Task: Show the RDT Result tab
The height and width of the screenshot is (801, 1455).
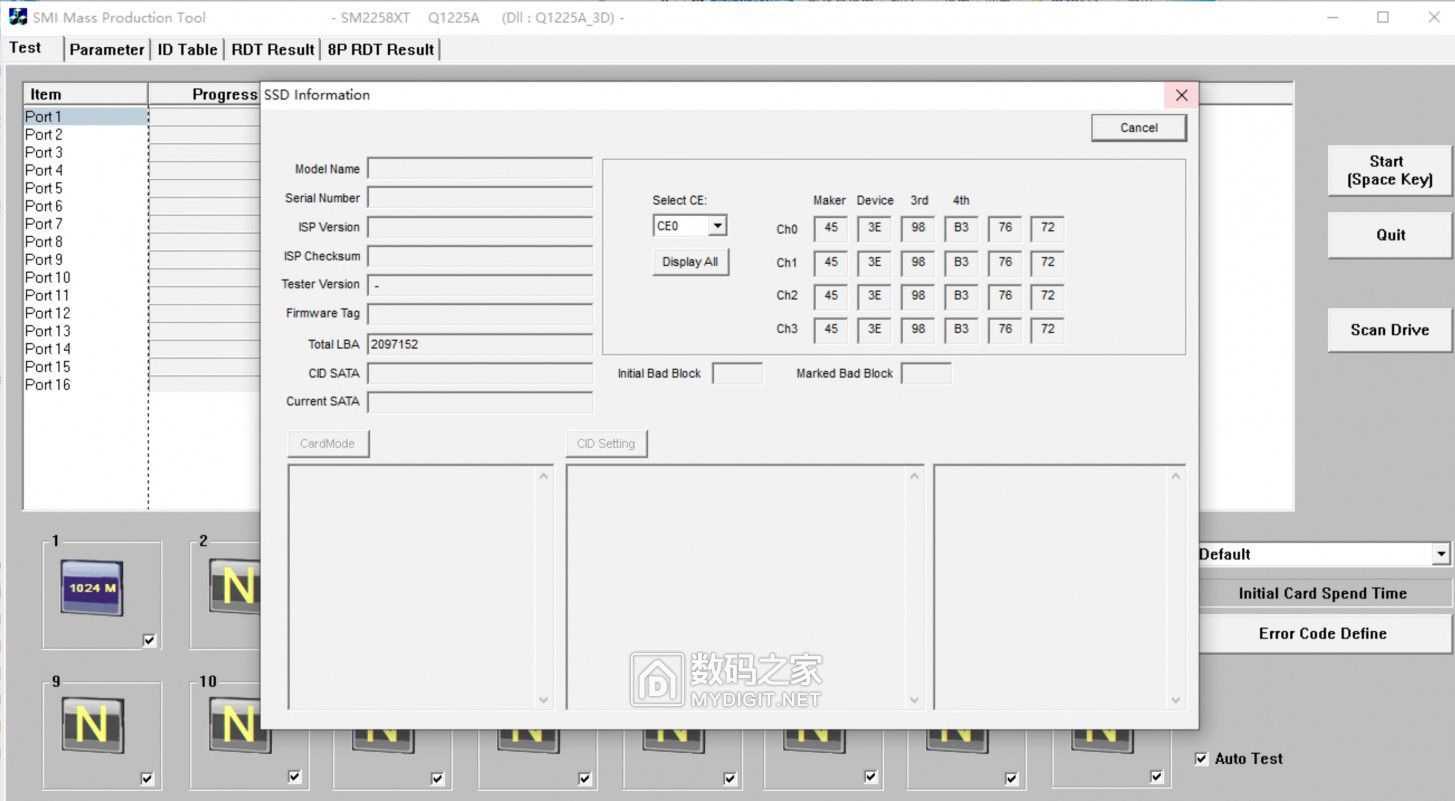Action: 273,49
